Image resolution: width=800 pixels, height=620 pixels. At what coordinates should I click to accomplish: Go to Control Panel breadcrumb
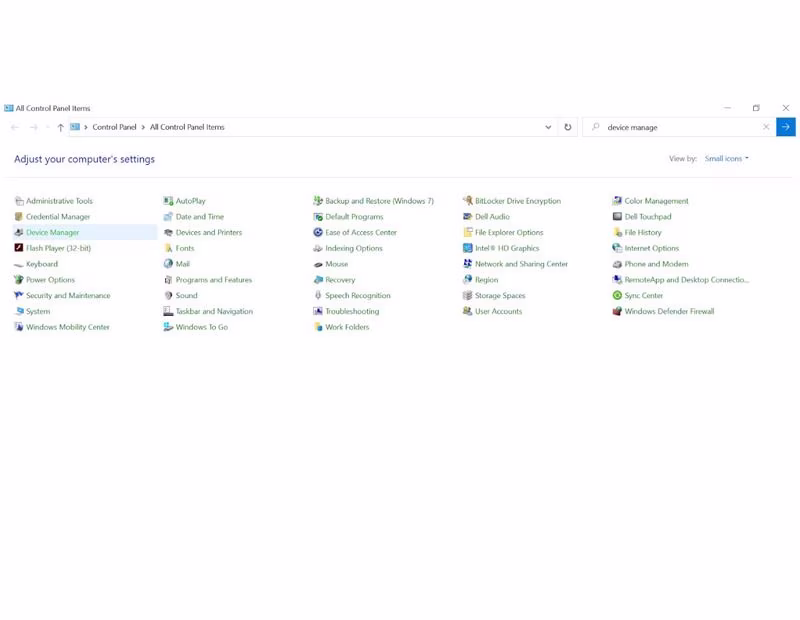click(114, 128)
